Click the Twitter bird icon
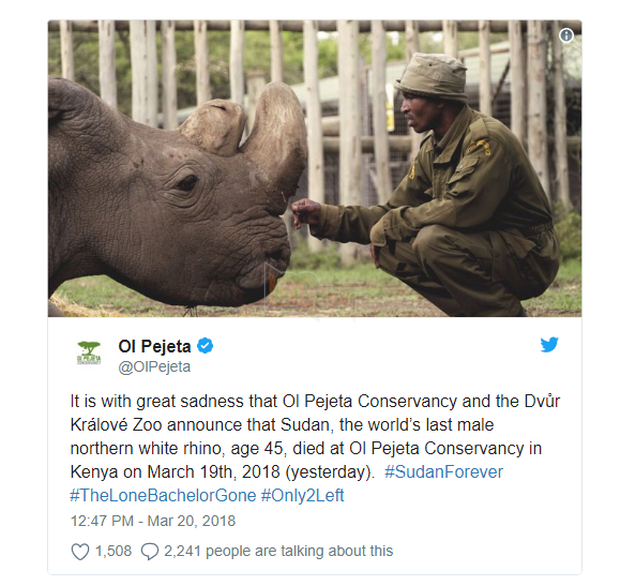Image resolution: width=620 pixels, height=586 pixels. (x=549, y=345)
